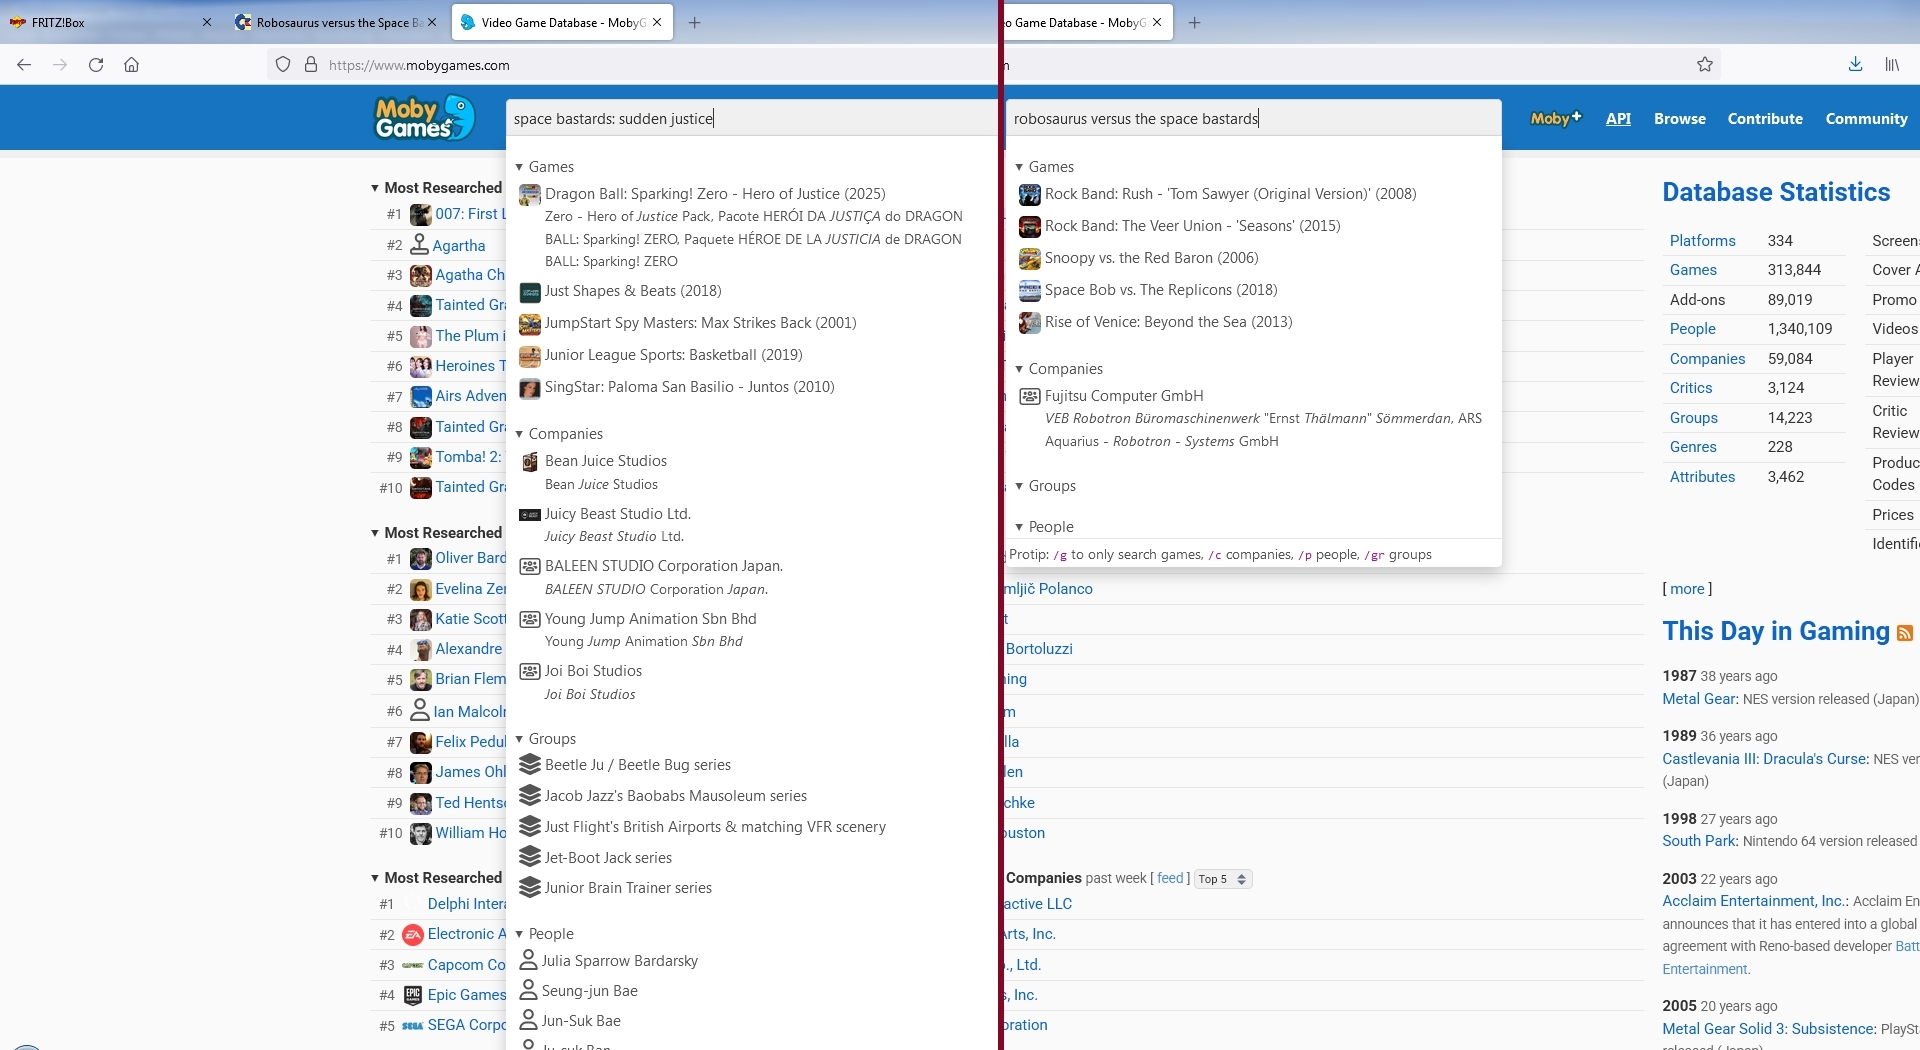Open the API link in header
The width and height of the screenshot is (1920, 1050).
pos(1618,118)
